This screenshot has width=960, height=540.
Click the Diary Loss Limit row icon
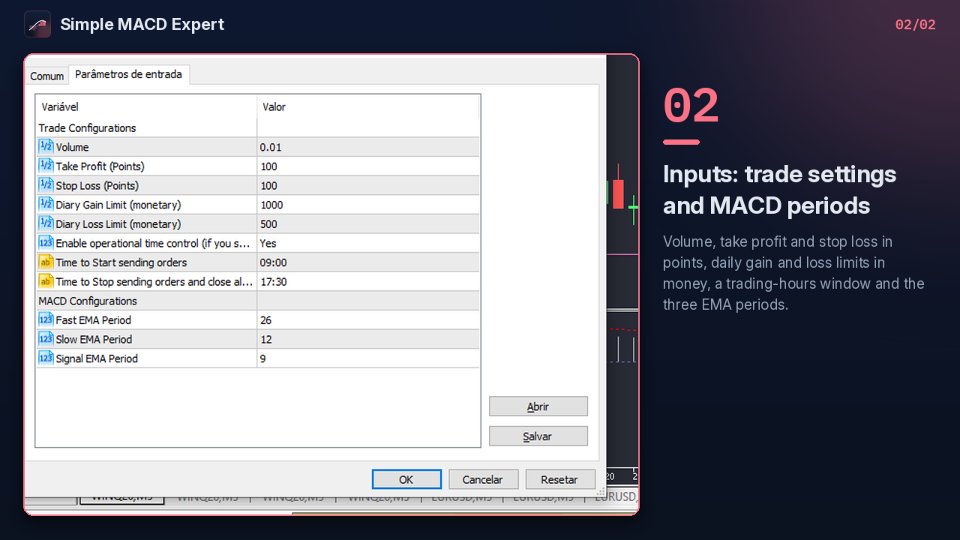tap(46, 223)
